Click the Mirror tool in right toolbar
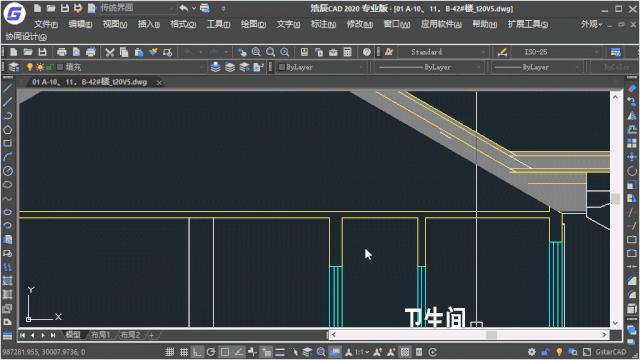The image size is (640, 360). 632,116
